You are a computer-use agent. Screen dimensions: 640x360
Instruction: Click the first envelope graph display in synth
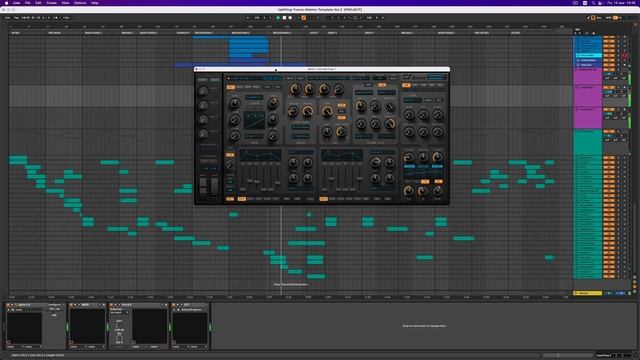click(x=260, y=155)
